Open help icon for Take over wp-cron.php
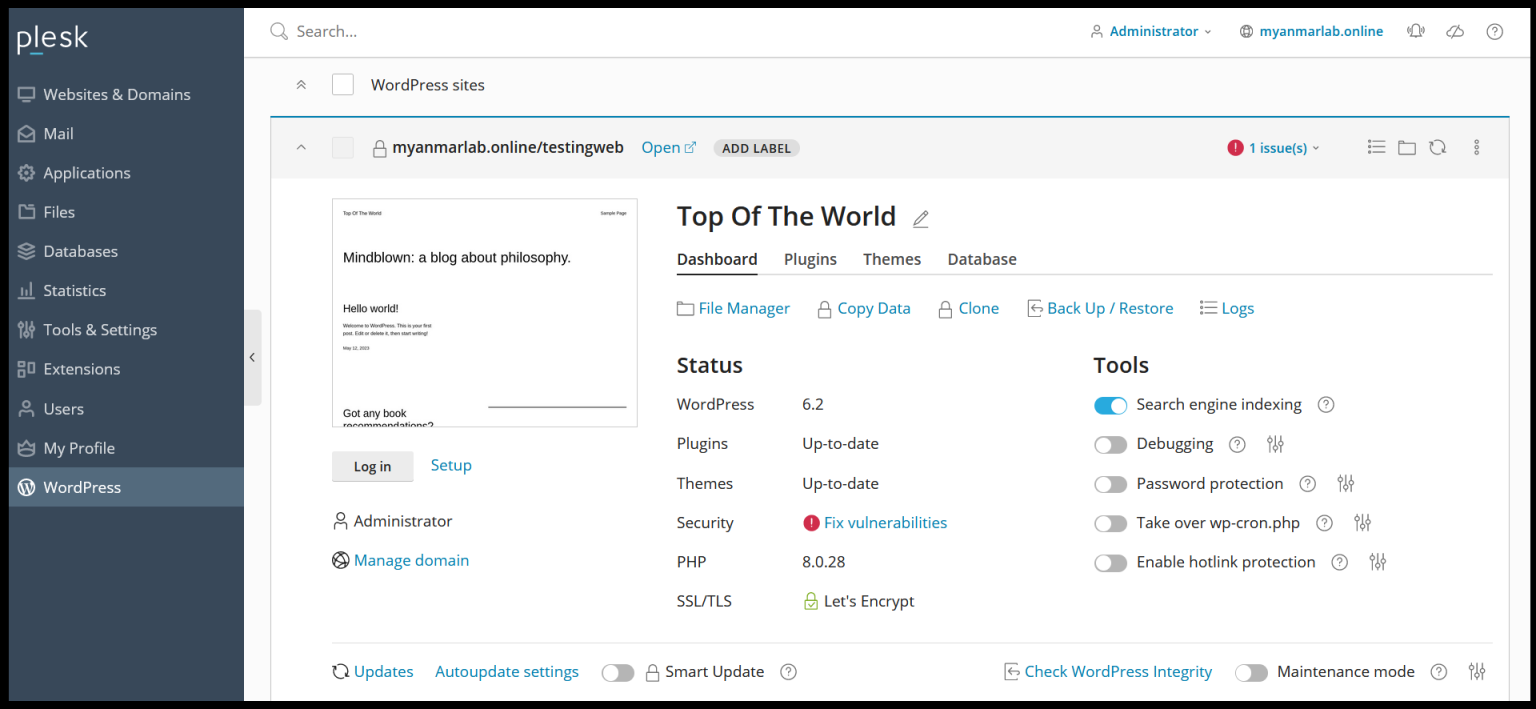Image resolution: width=1536 pixels, height=709 pixels. tap(1324, 523)
